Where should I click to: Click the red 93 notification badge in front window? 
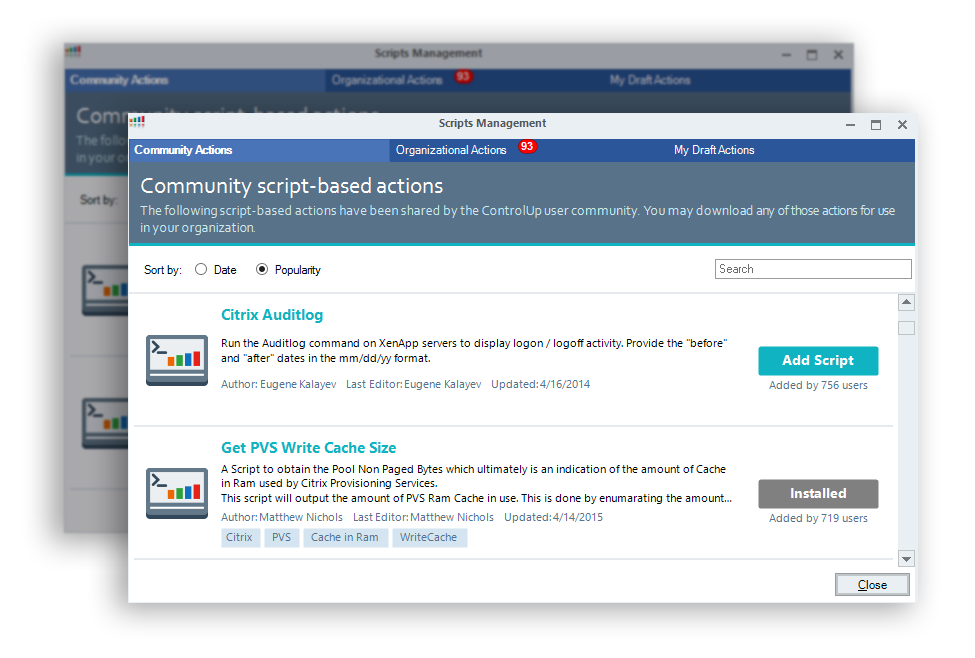[527, 147]
